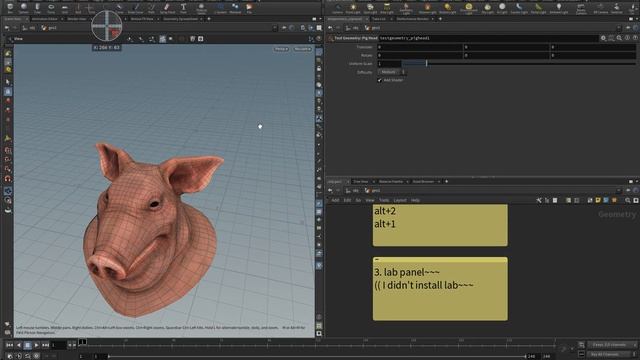Click the Uniform Scale value field
The height and width of the screenshot is (360, 640).
point(389,64)
